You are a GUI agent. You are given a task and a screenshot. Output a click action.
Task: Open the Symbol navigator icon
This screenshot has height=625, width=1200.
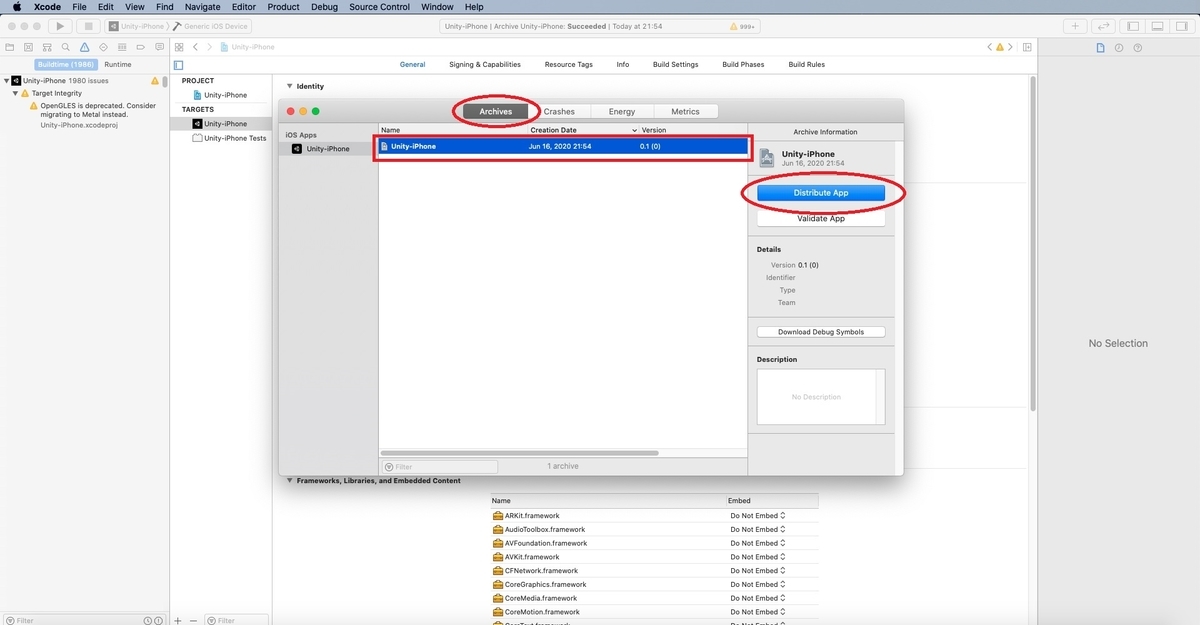tap(47, 47)
